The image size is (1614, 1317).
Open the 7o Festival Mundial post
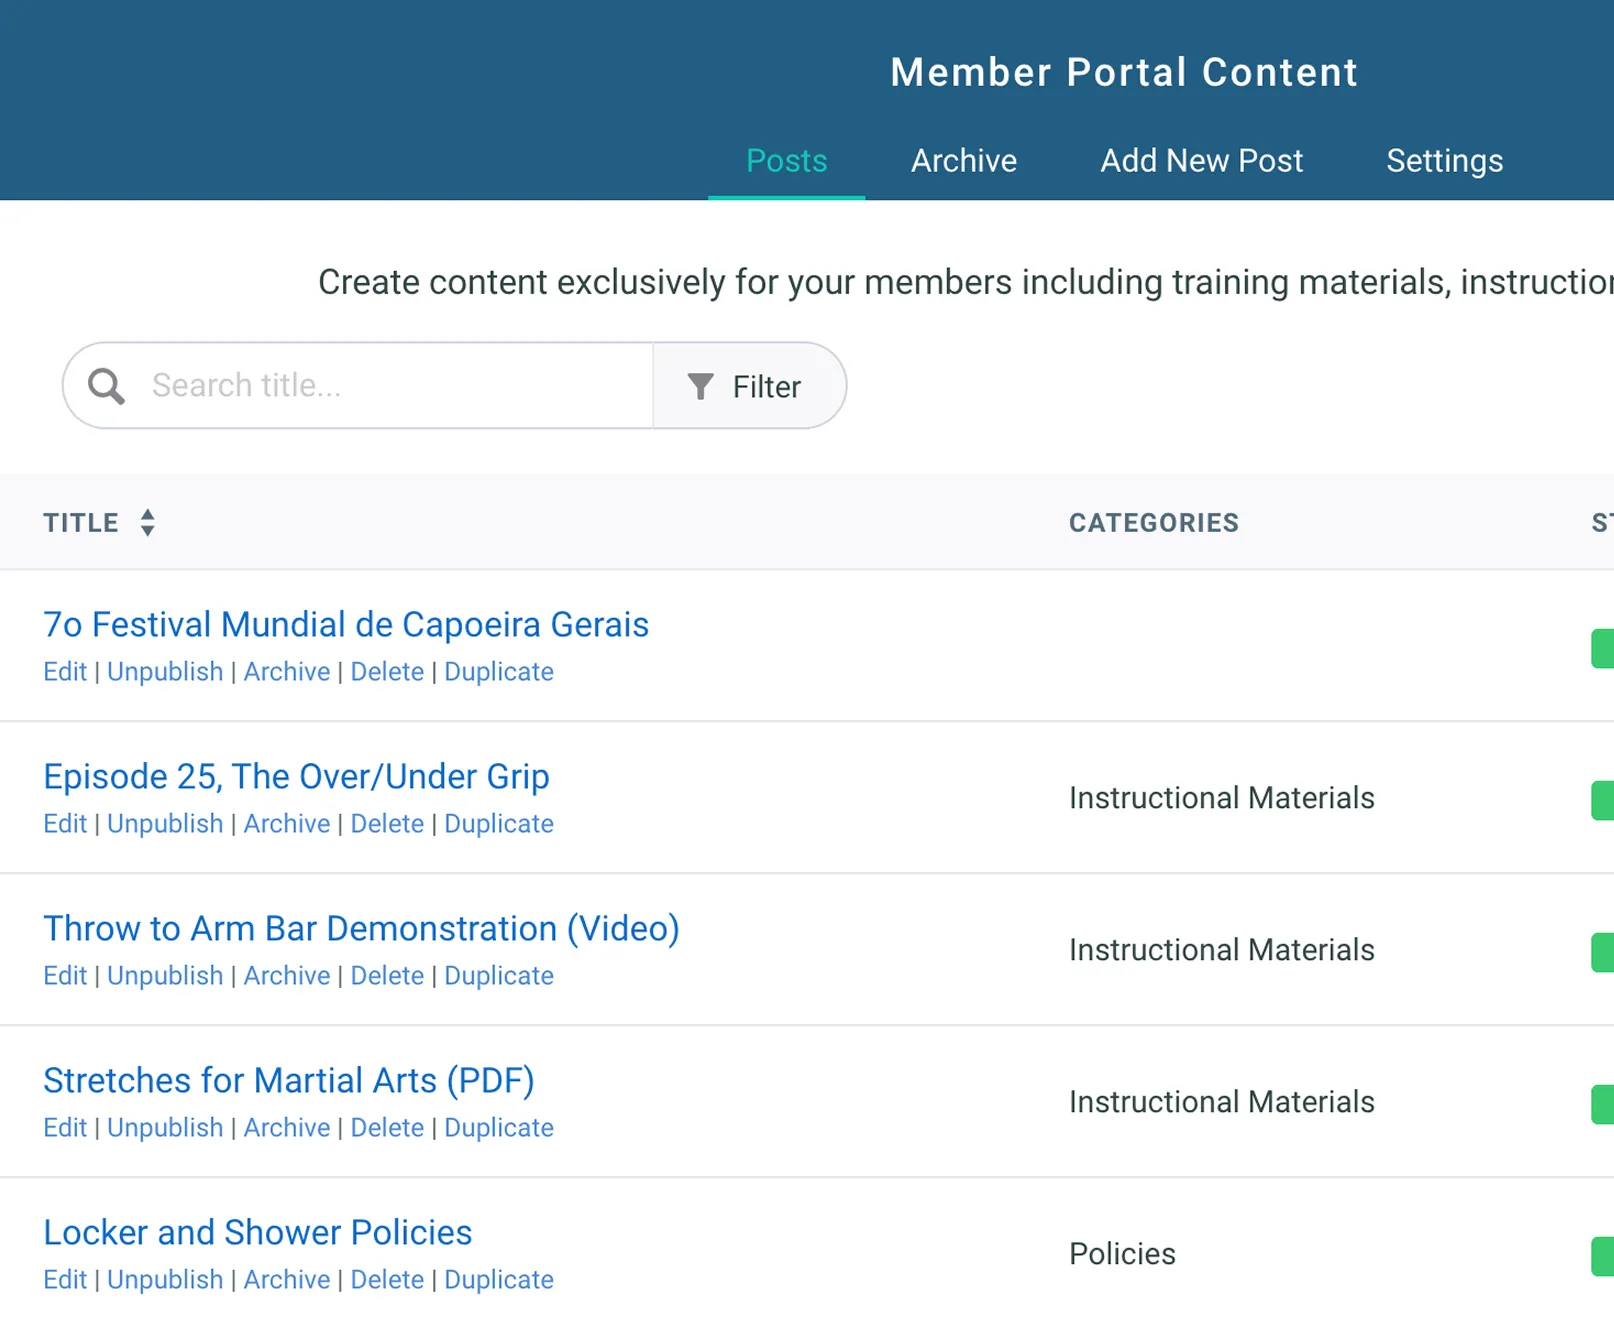point(346,625)
